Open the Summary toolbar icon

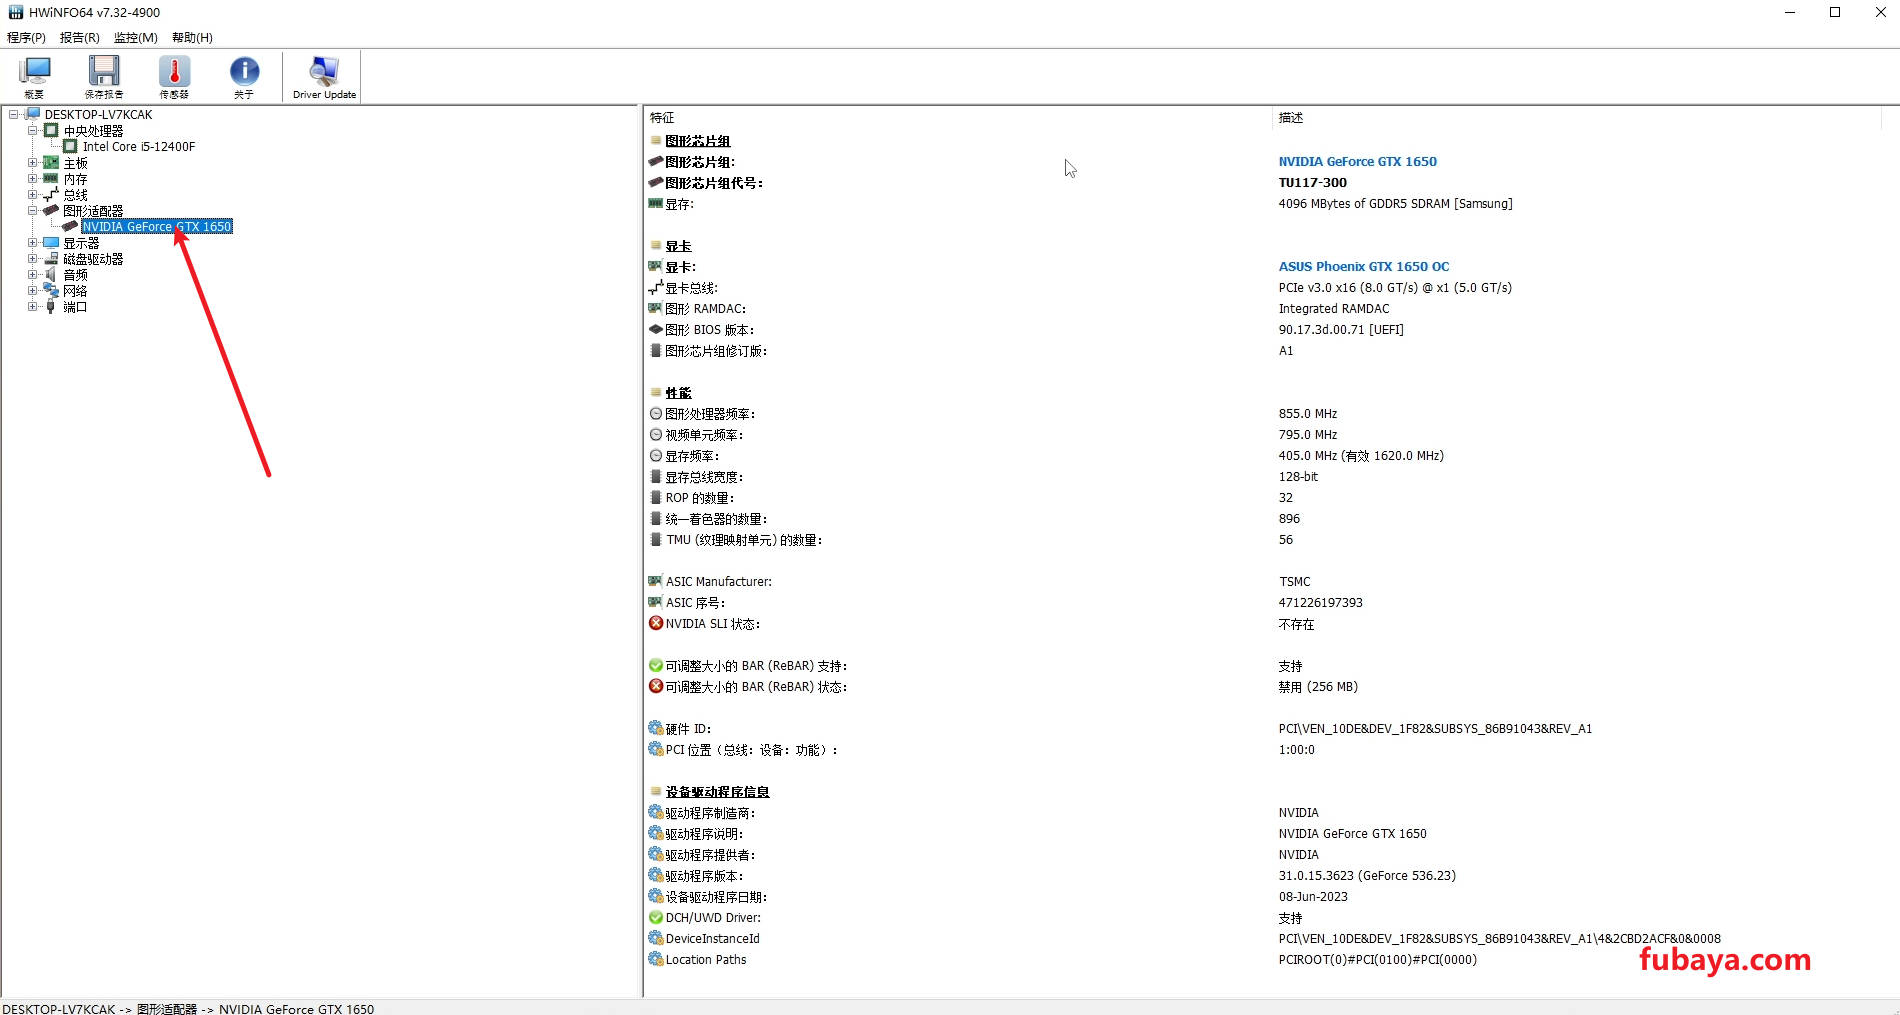point(34,76)
